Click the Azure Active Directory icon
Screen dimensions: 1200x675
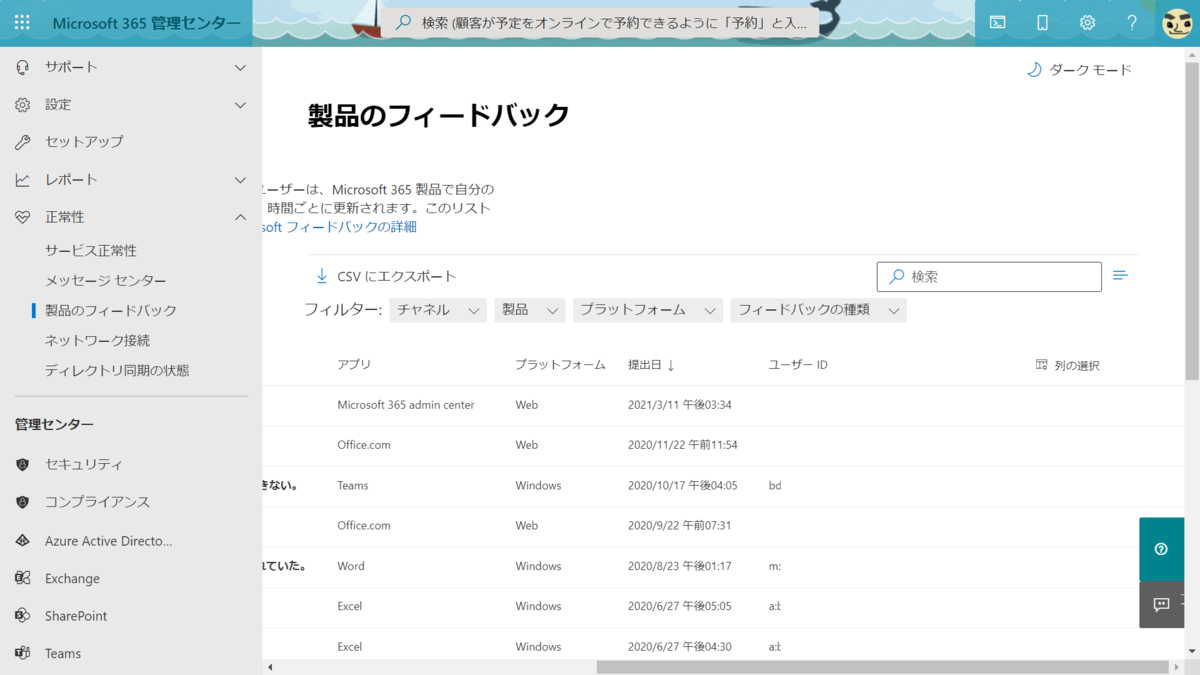tap(22, 541)
